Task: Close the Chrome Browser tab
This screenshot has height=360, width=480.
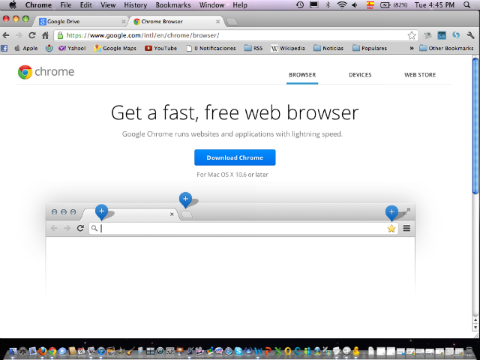Action: [x=218, y=21]
